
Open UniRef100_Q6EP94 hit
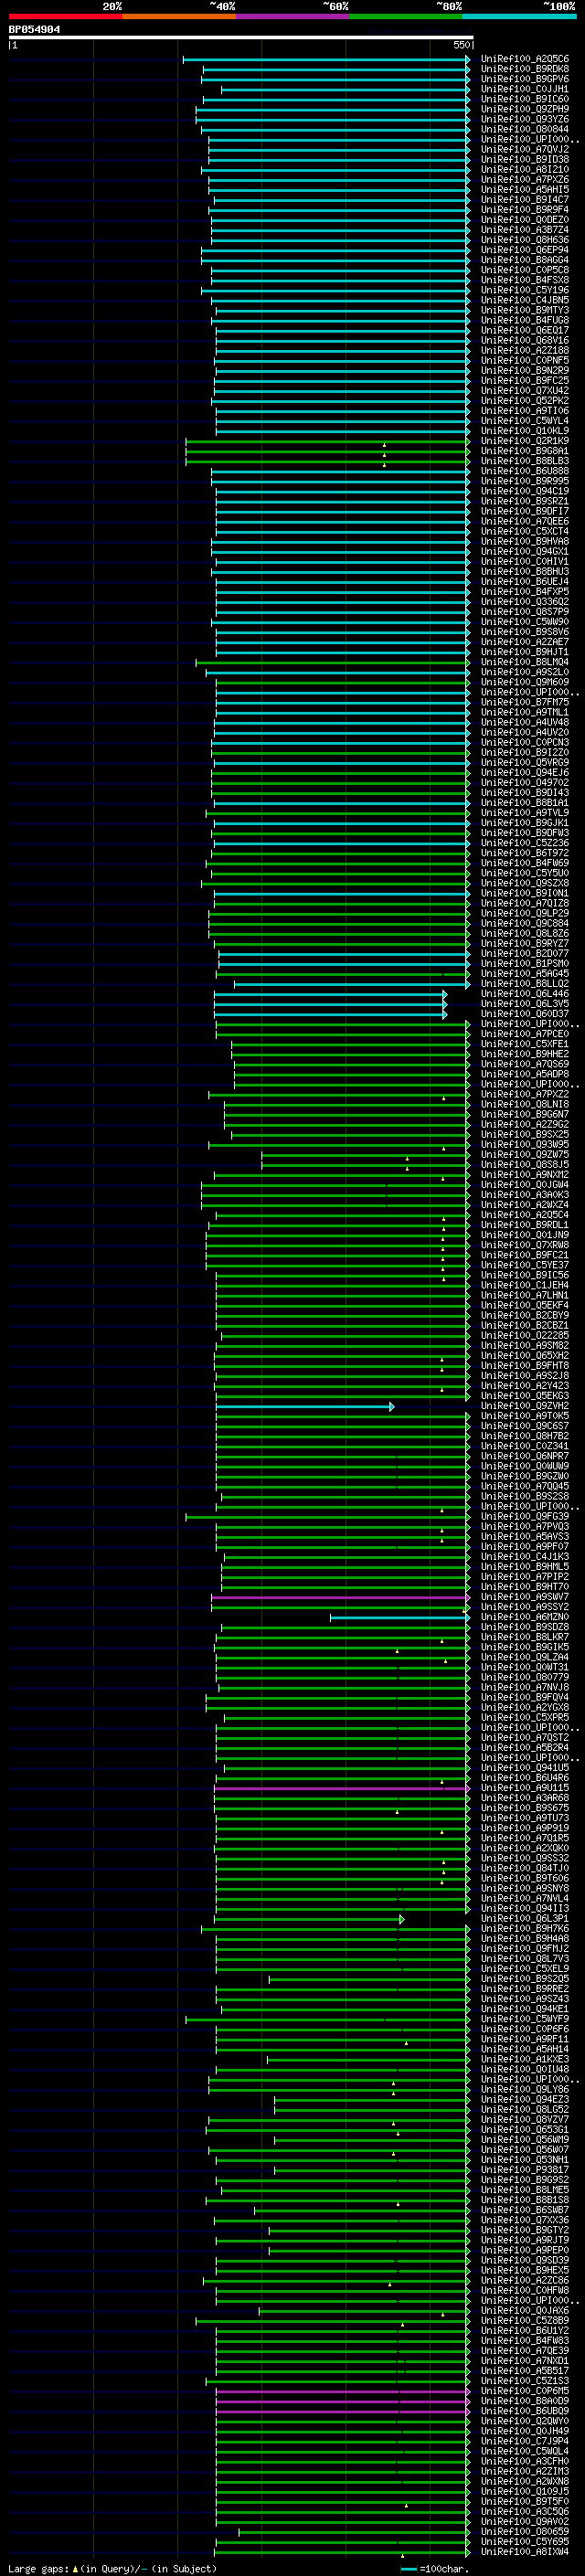point(525,250)
